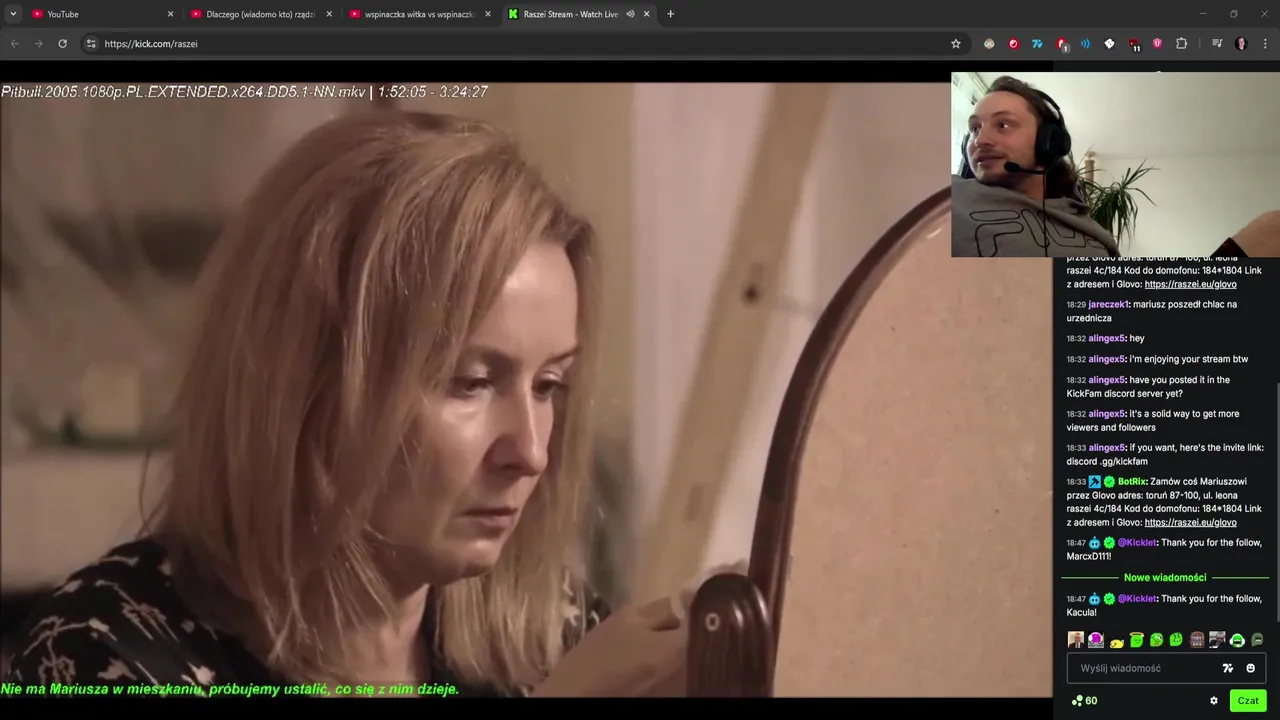Open @Kicklet on the MarcxD111 follow message
The image size is (1280, 720).
click(x=1137, y=542)
